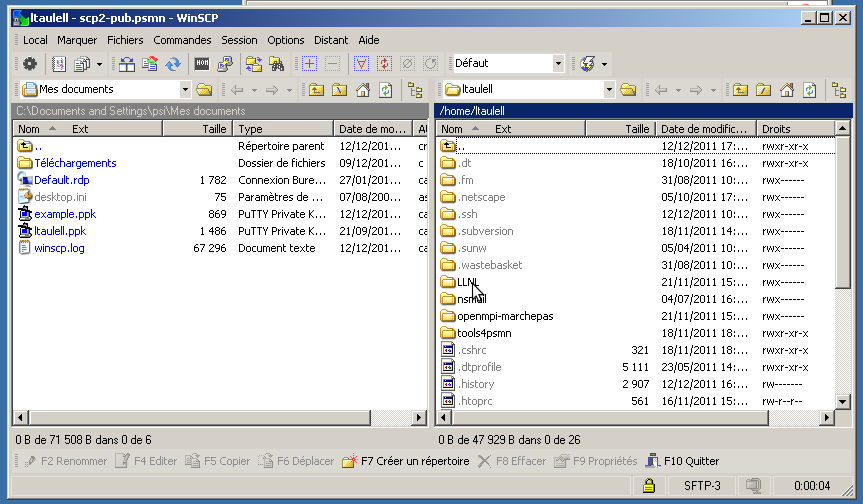Go to remote parent directory icon
The image size is (863, 504).
click(740, 90)
